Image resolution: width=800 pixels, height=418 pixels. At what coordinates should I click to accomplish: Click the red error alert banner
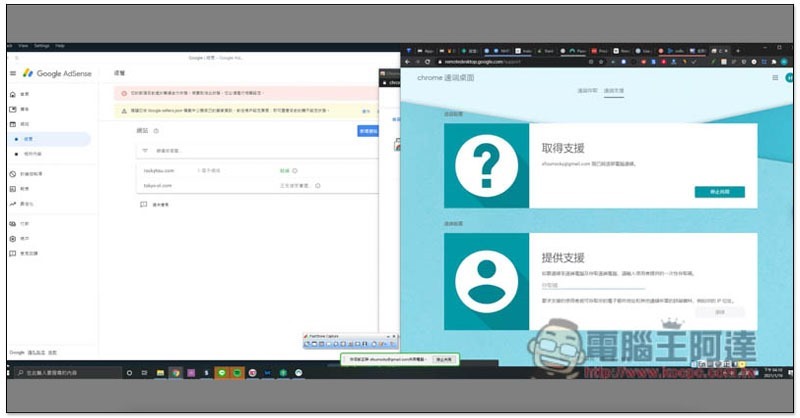[x=248, y=93]
